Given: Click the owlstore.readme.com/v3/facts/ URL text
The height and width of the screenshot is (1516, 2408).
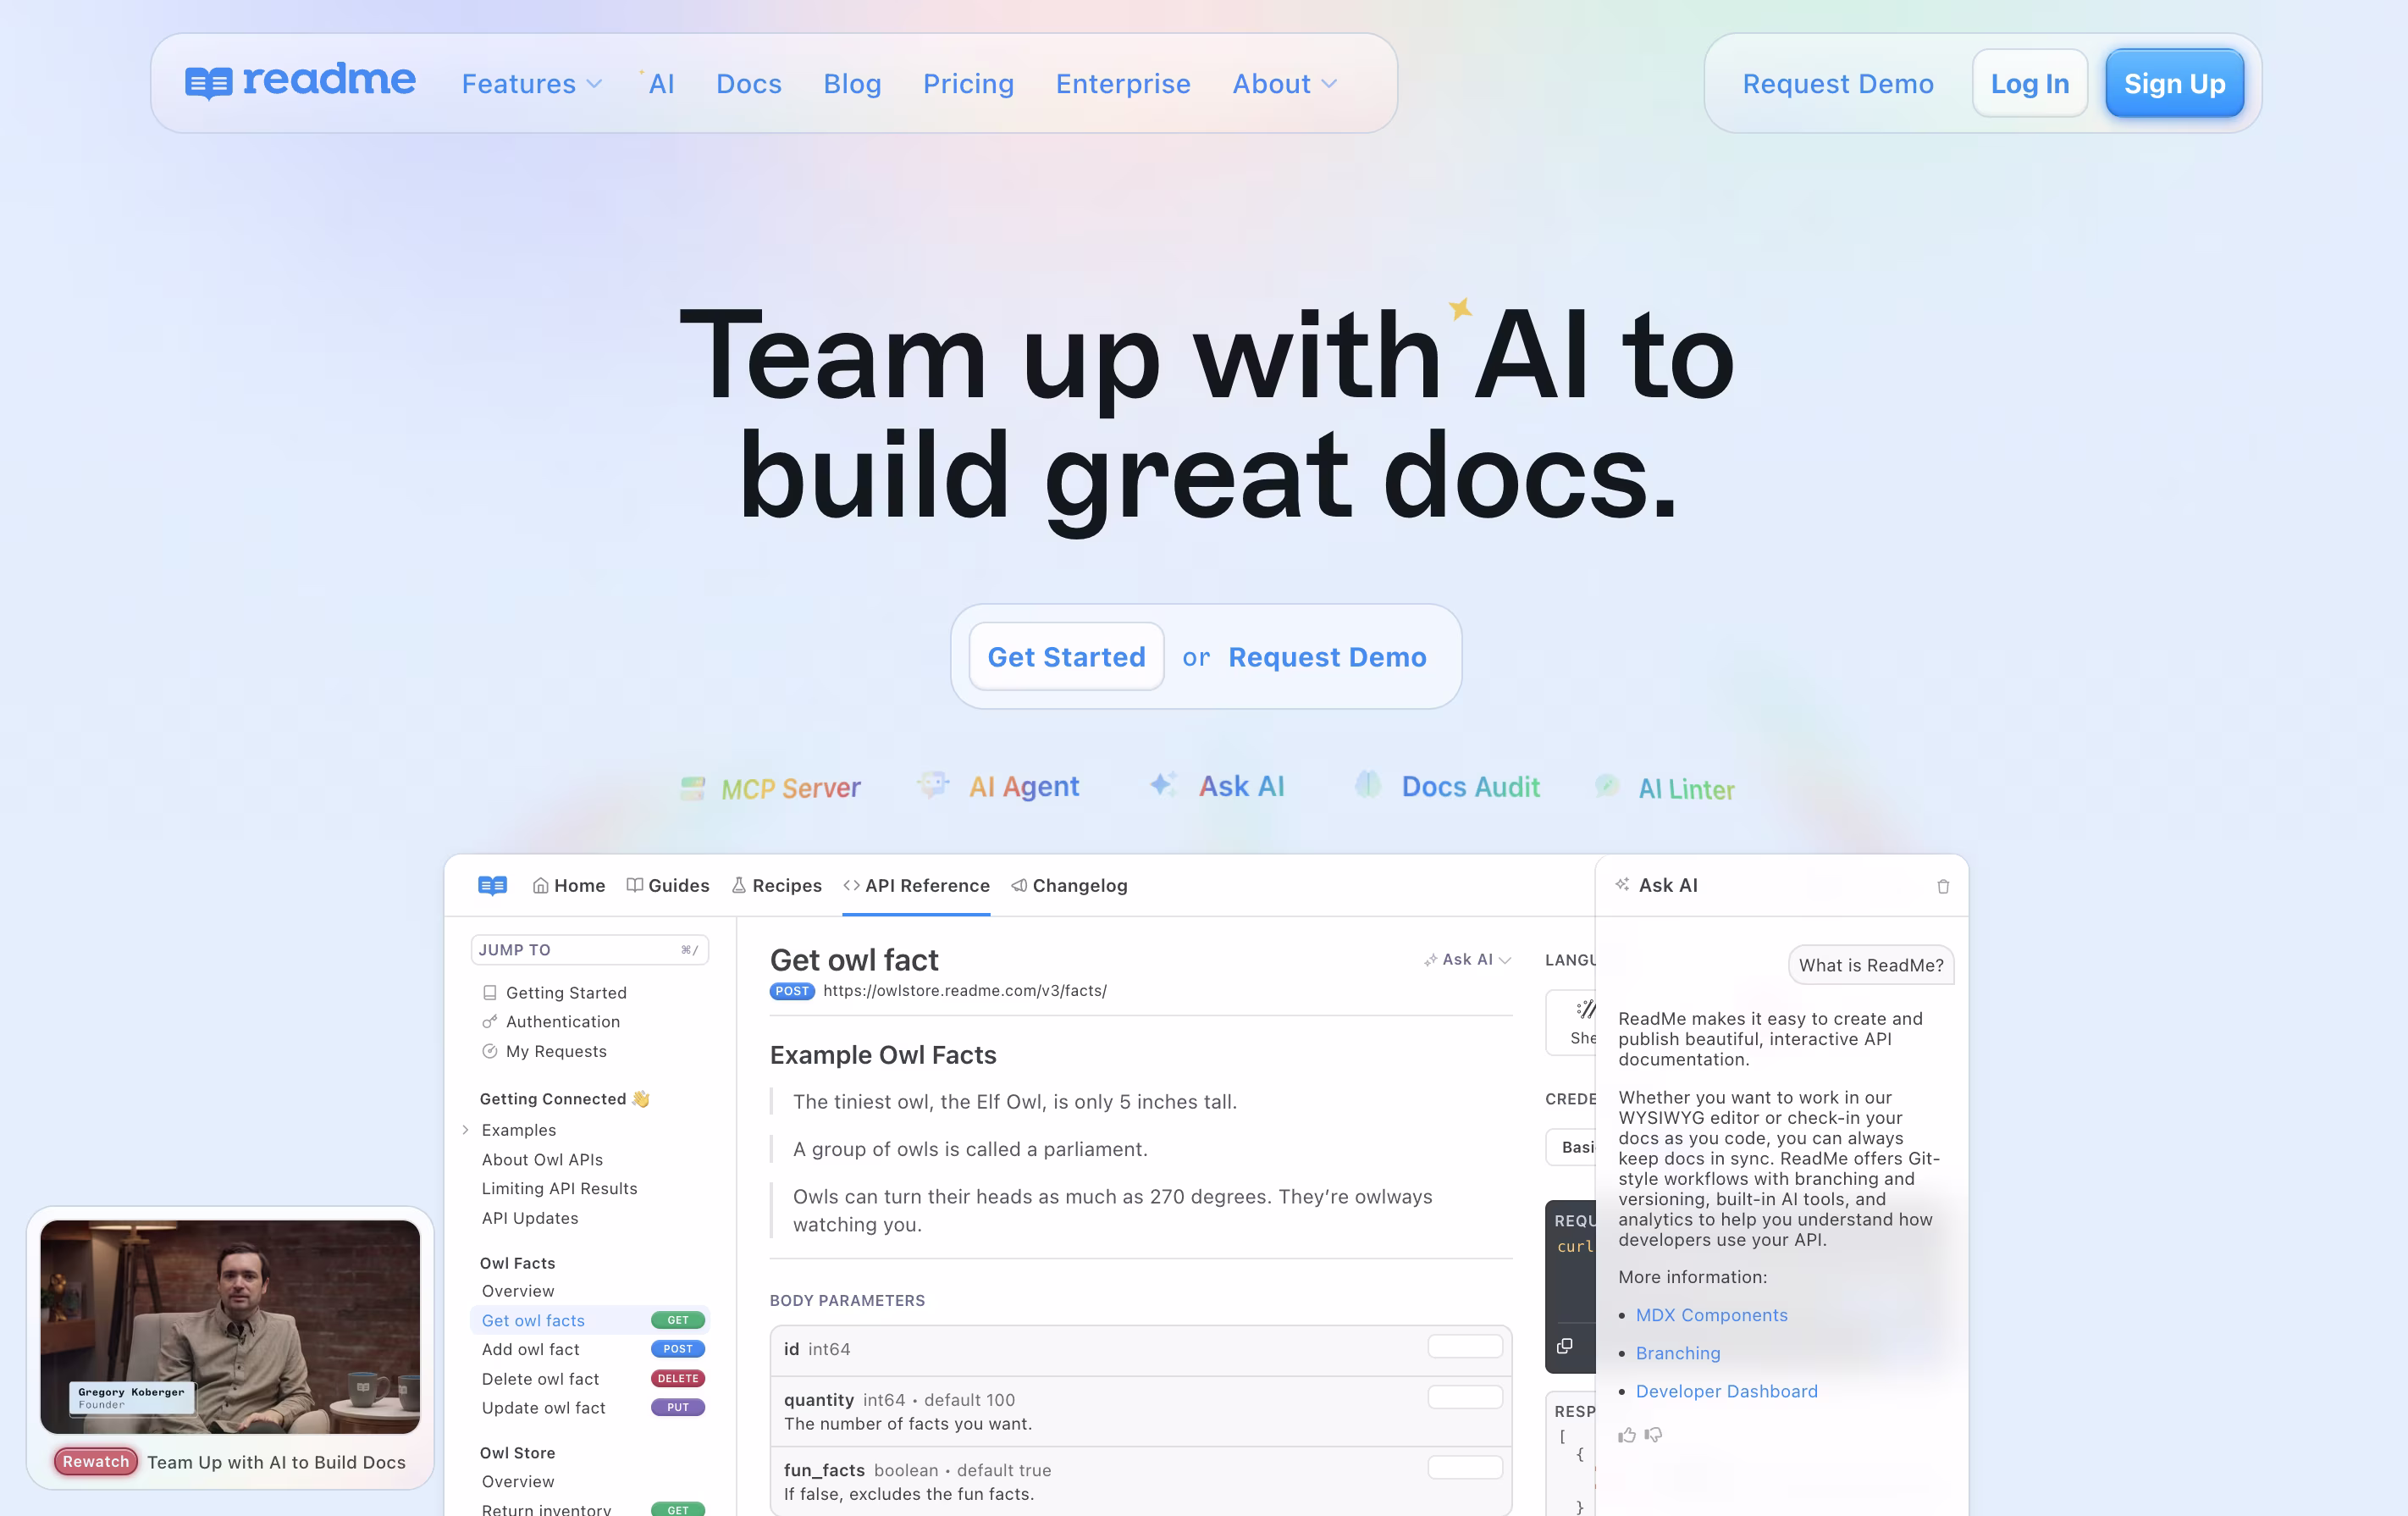Looking at the screenshot, I should [x=964, y=990].
